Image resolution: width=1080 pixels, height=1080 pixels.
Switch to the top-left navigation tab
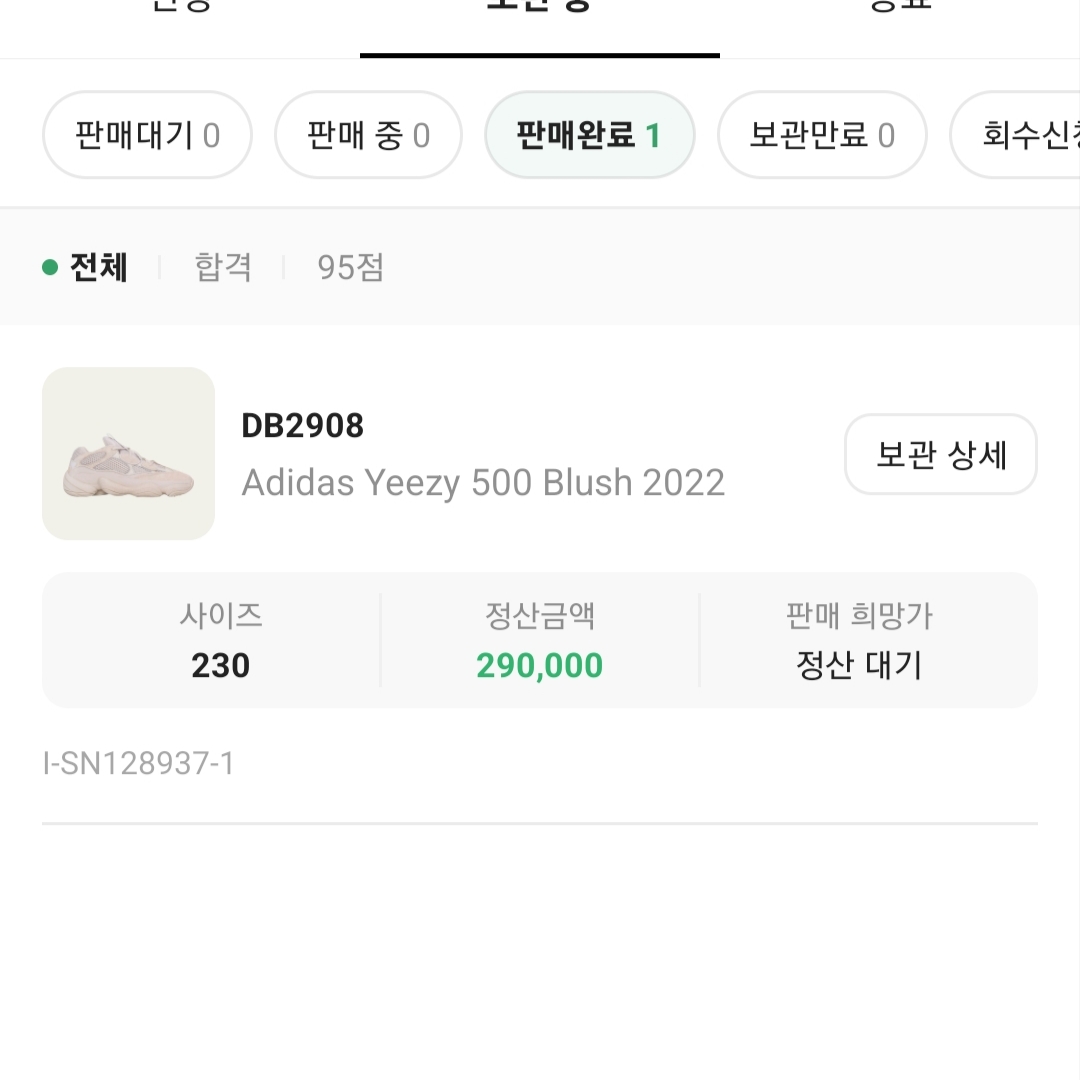point(180,10)
